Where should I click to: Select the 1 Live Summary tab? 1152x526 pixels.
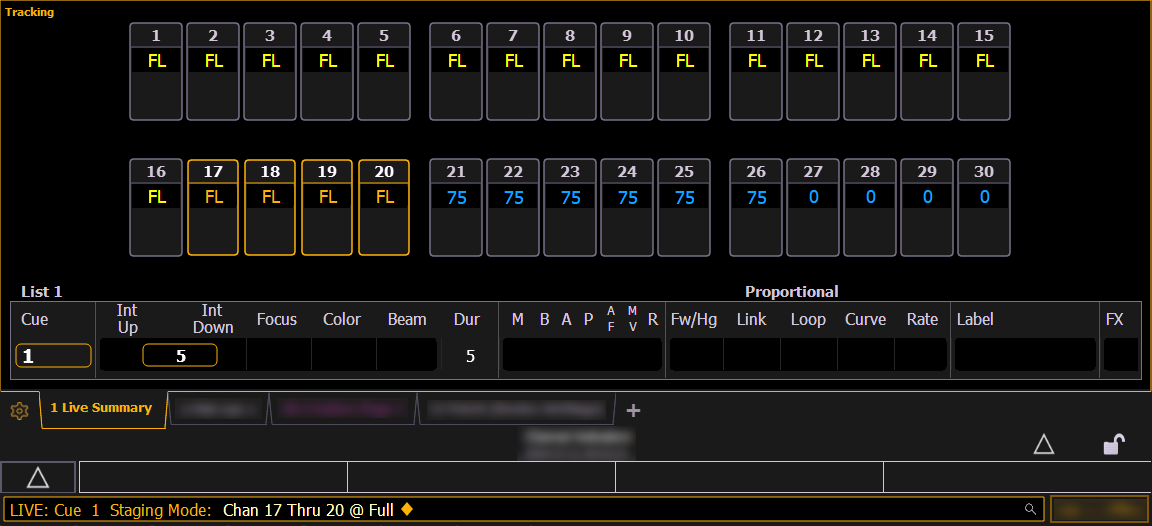pyautogui.click(x=101, y=408)
